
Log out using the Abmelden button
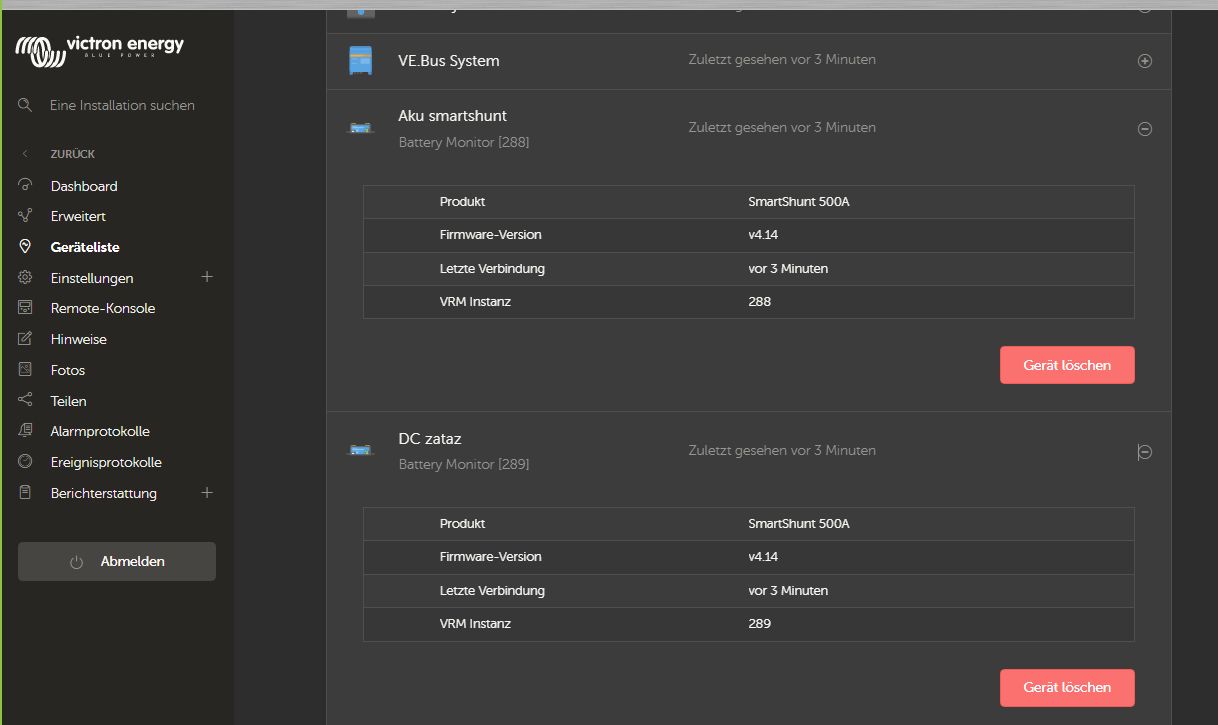point(117,561)
